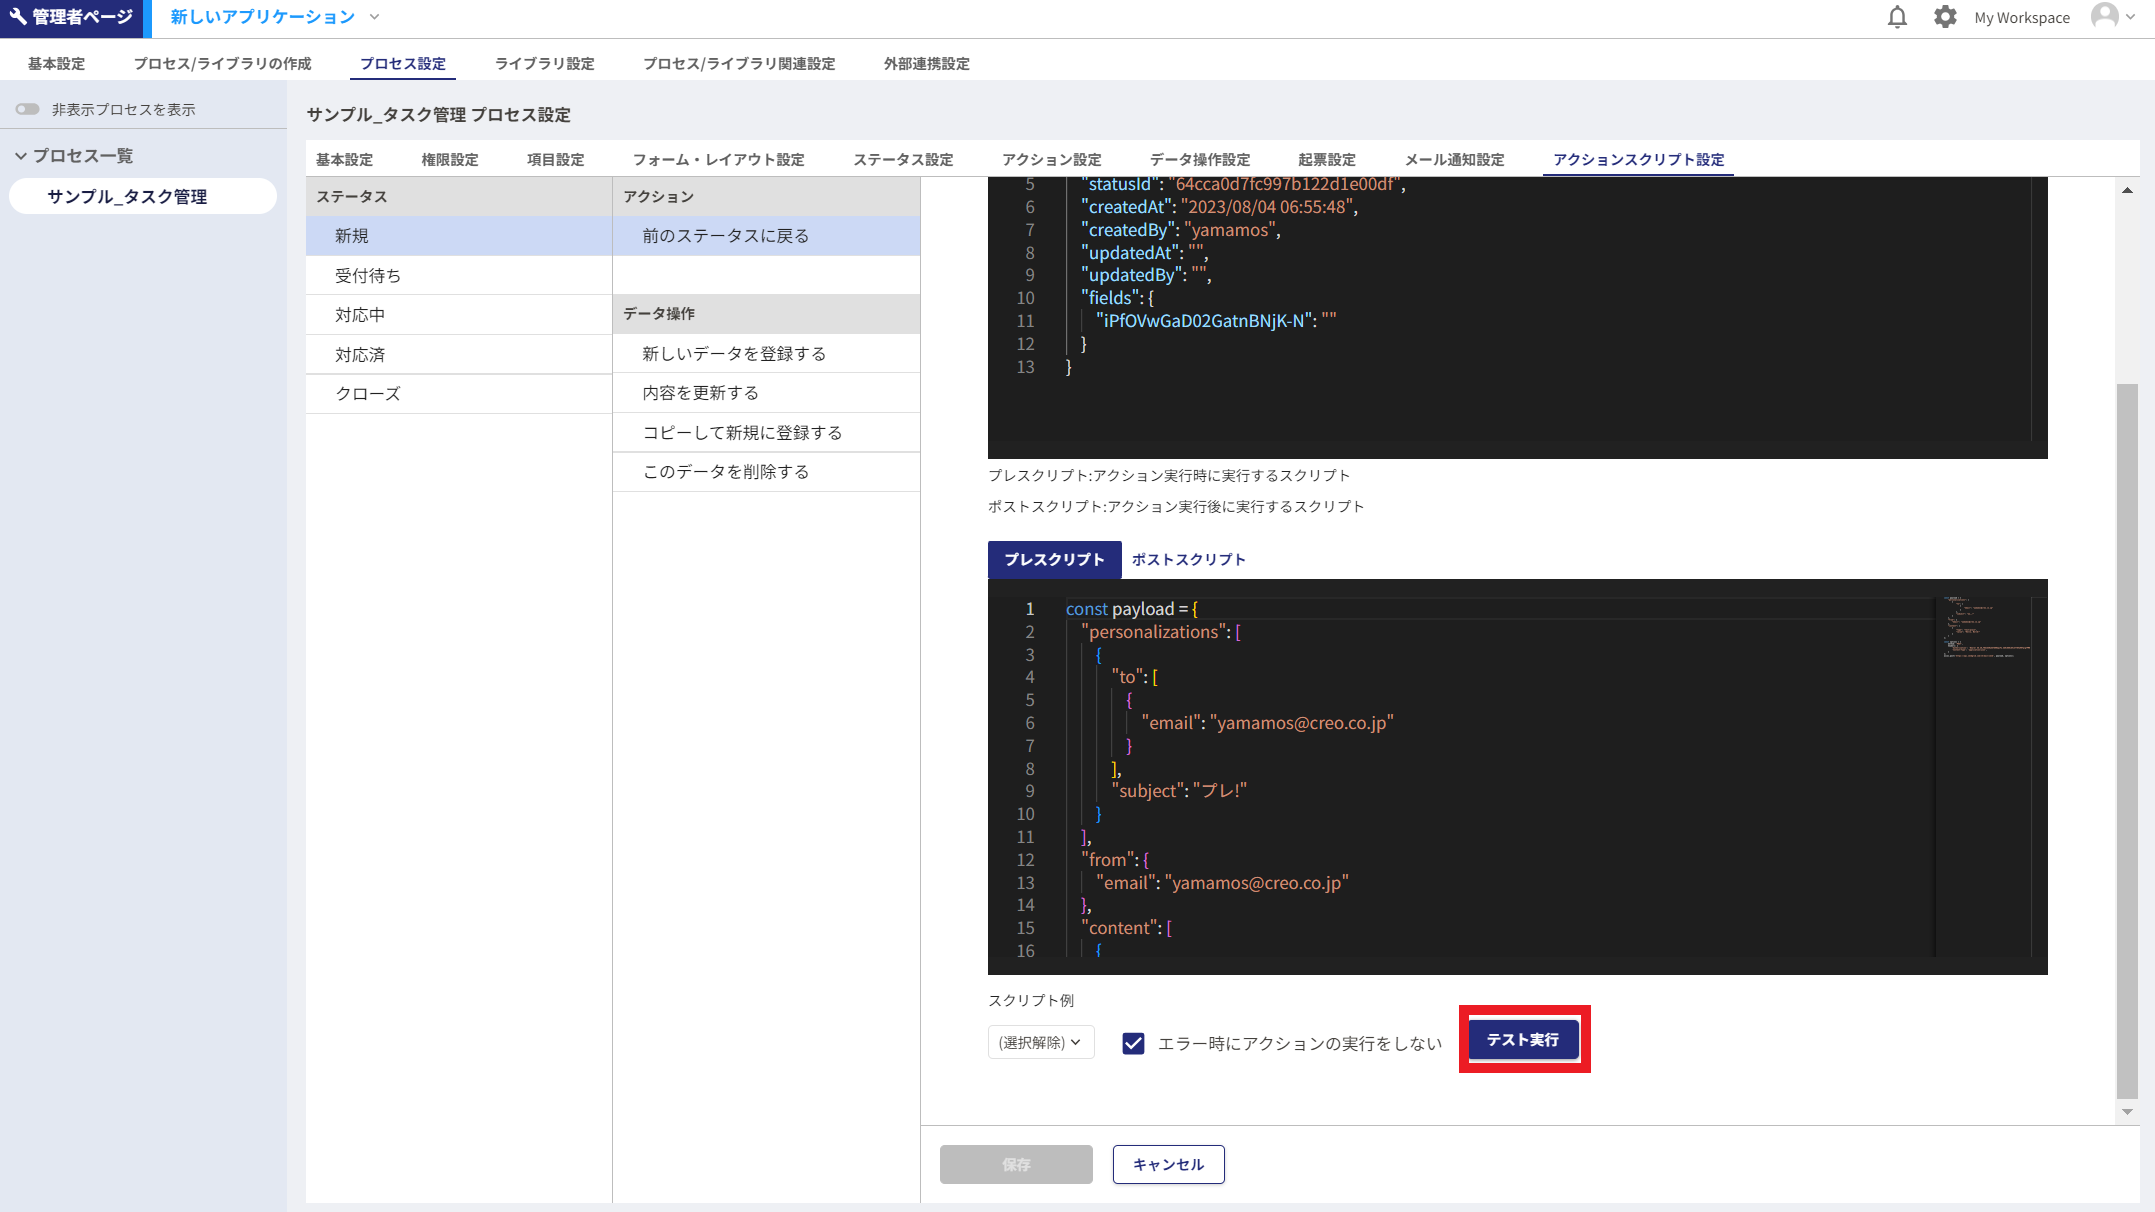Select このデータを削除する data operation

(x=766, y=472)
